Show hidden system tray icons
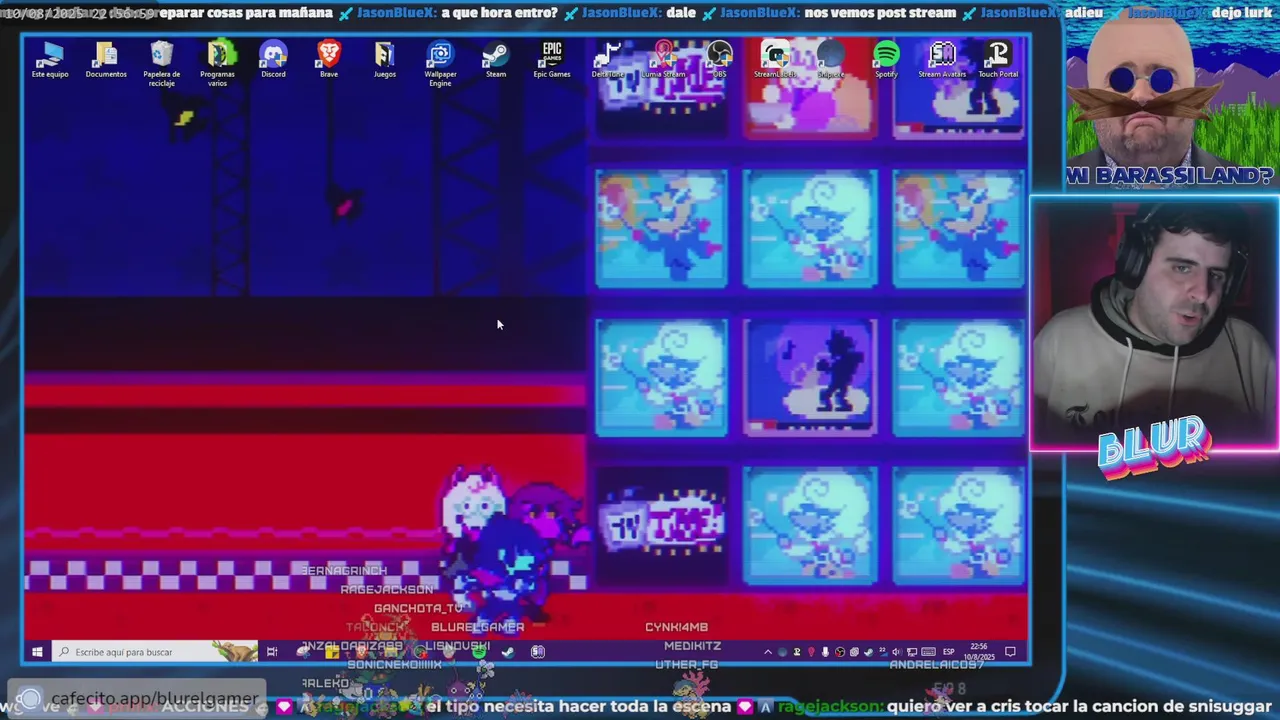 click(x=768, y=652)
